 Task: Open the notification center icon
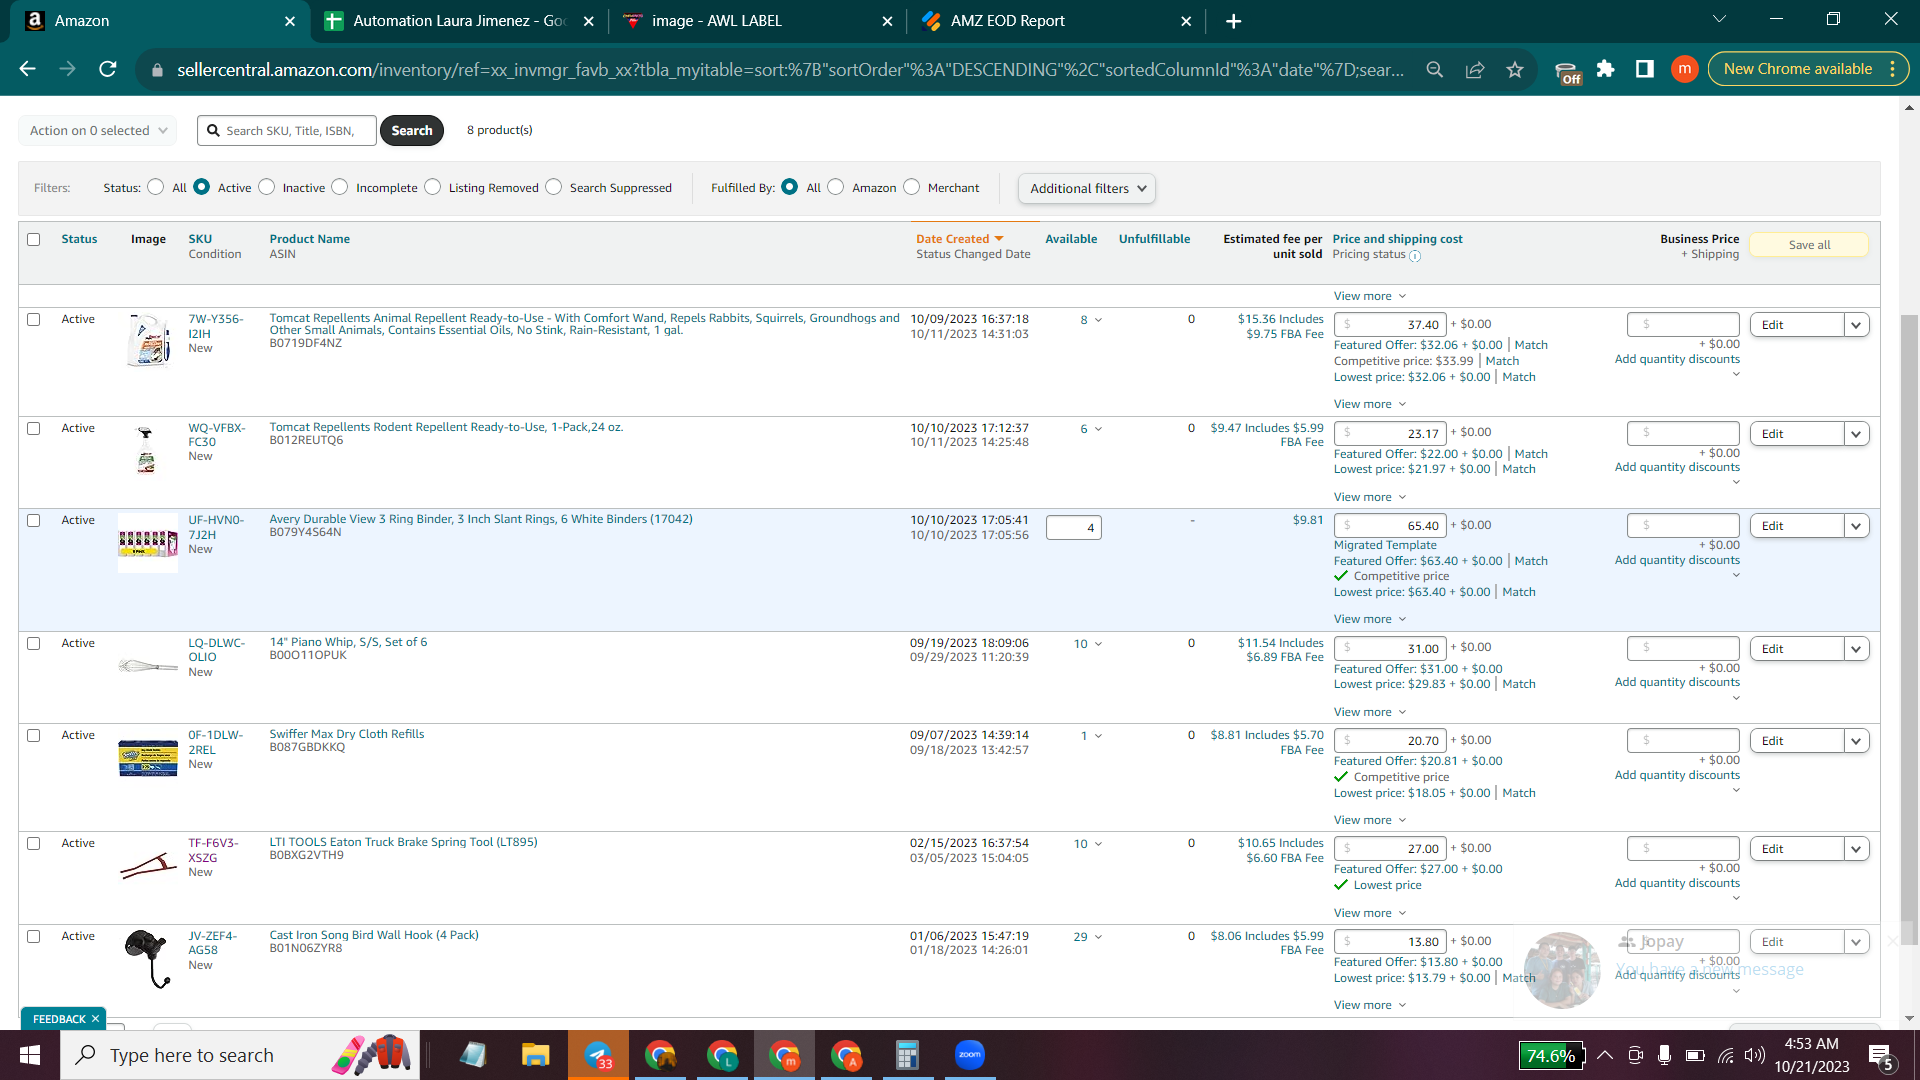pyautogui.click(x=1880, y=1056)
